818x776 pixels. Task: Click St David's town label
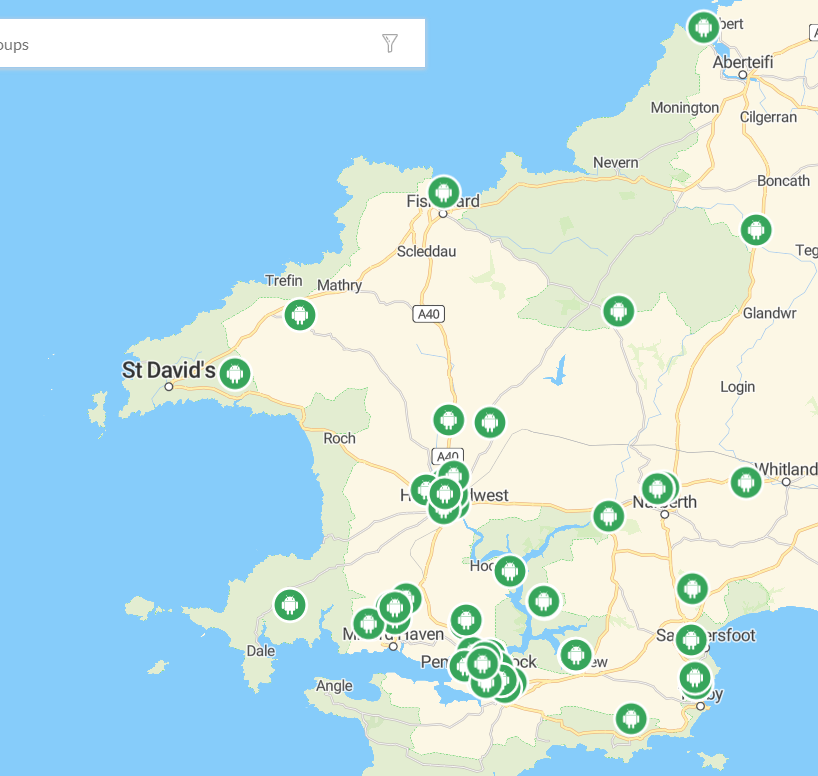[x=169, y=370]
